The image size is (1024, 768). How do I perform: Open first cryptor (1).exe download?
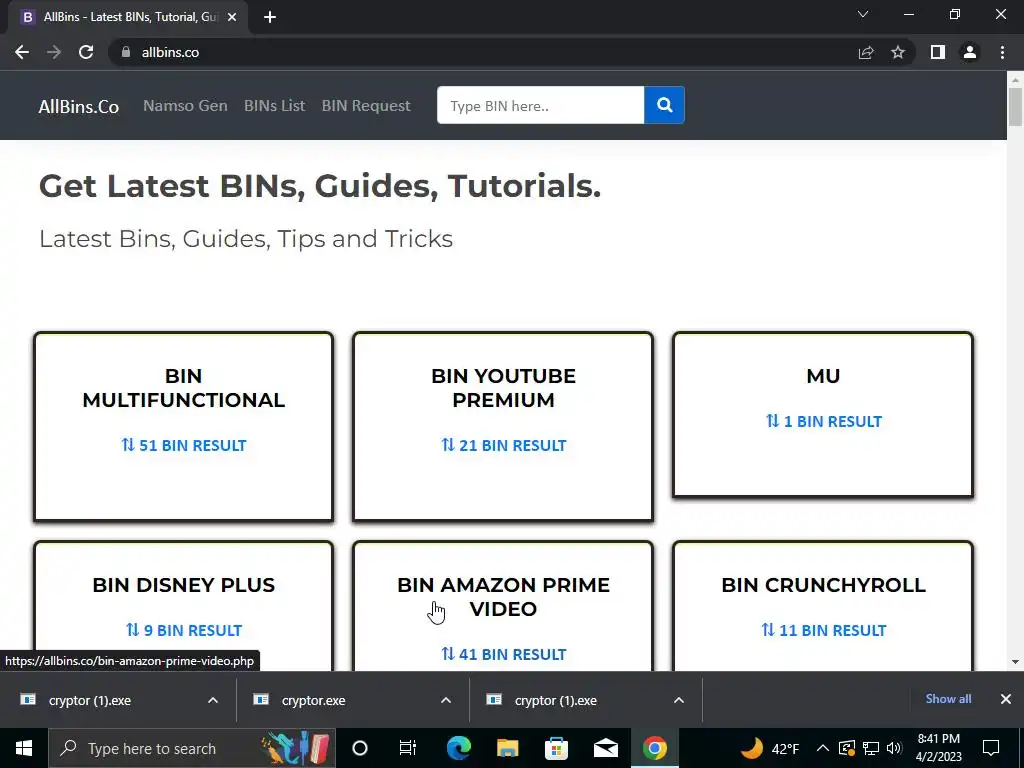[x=89, y=700]
